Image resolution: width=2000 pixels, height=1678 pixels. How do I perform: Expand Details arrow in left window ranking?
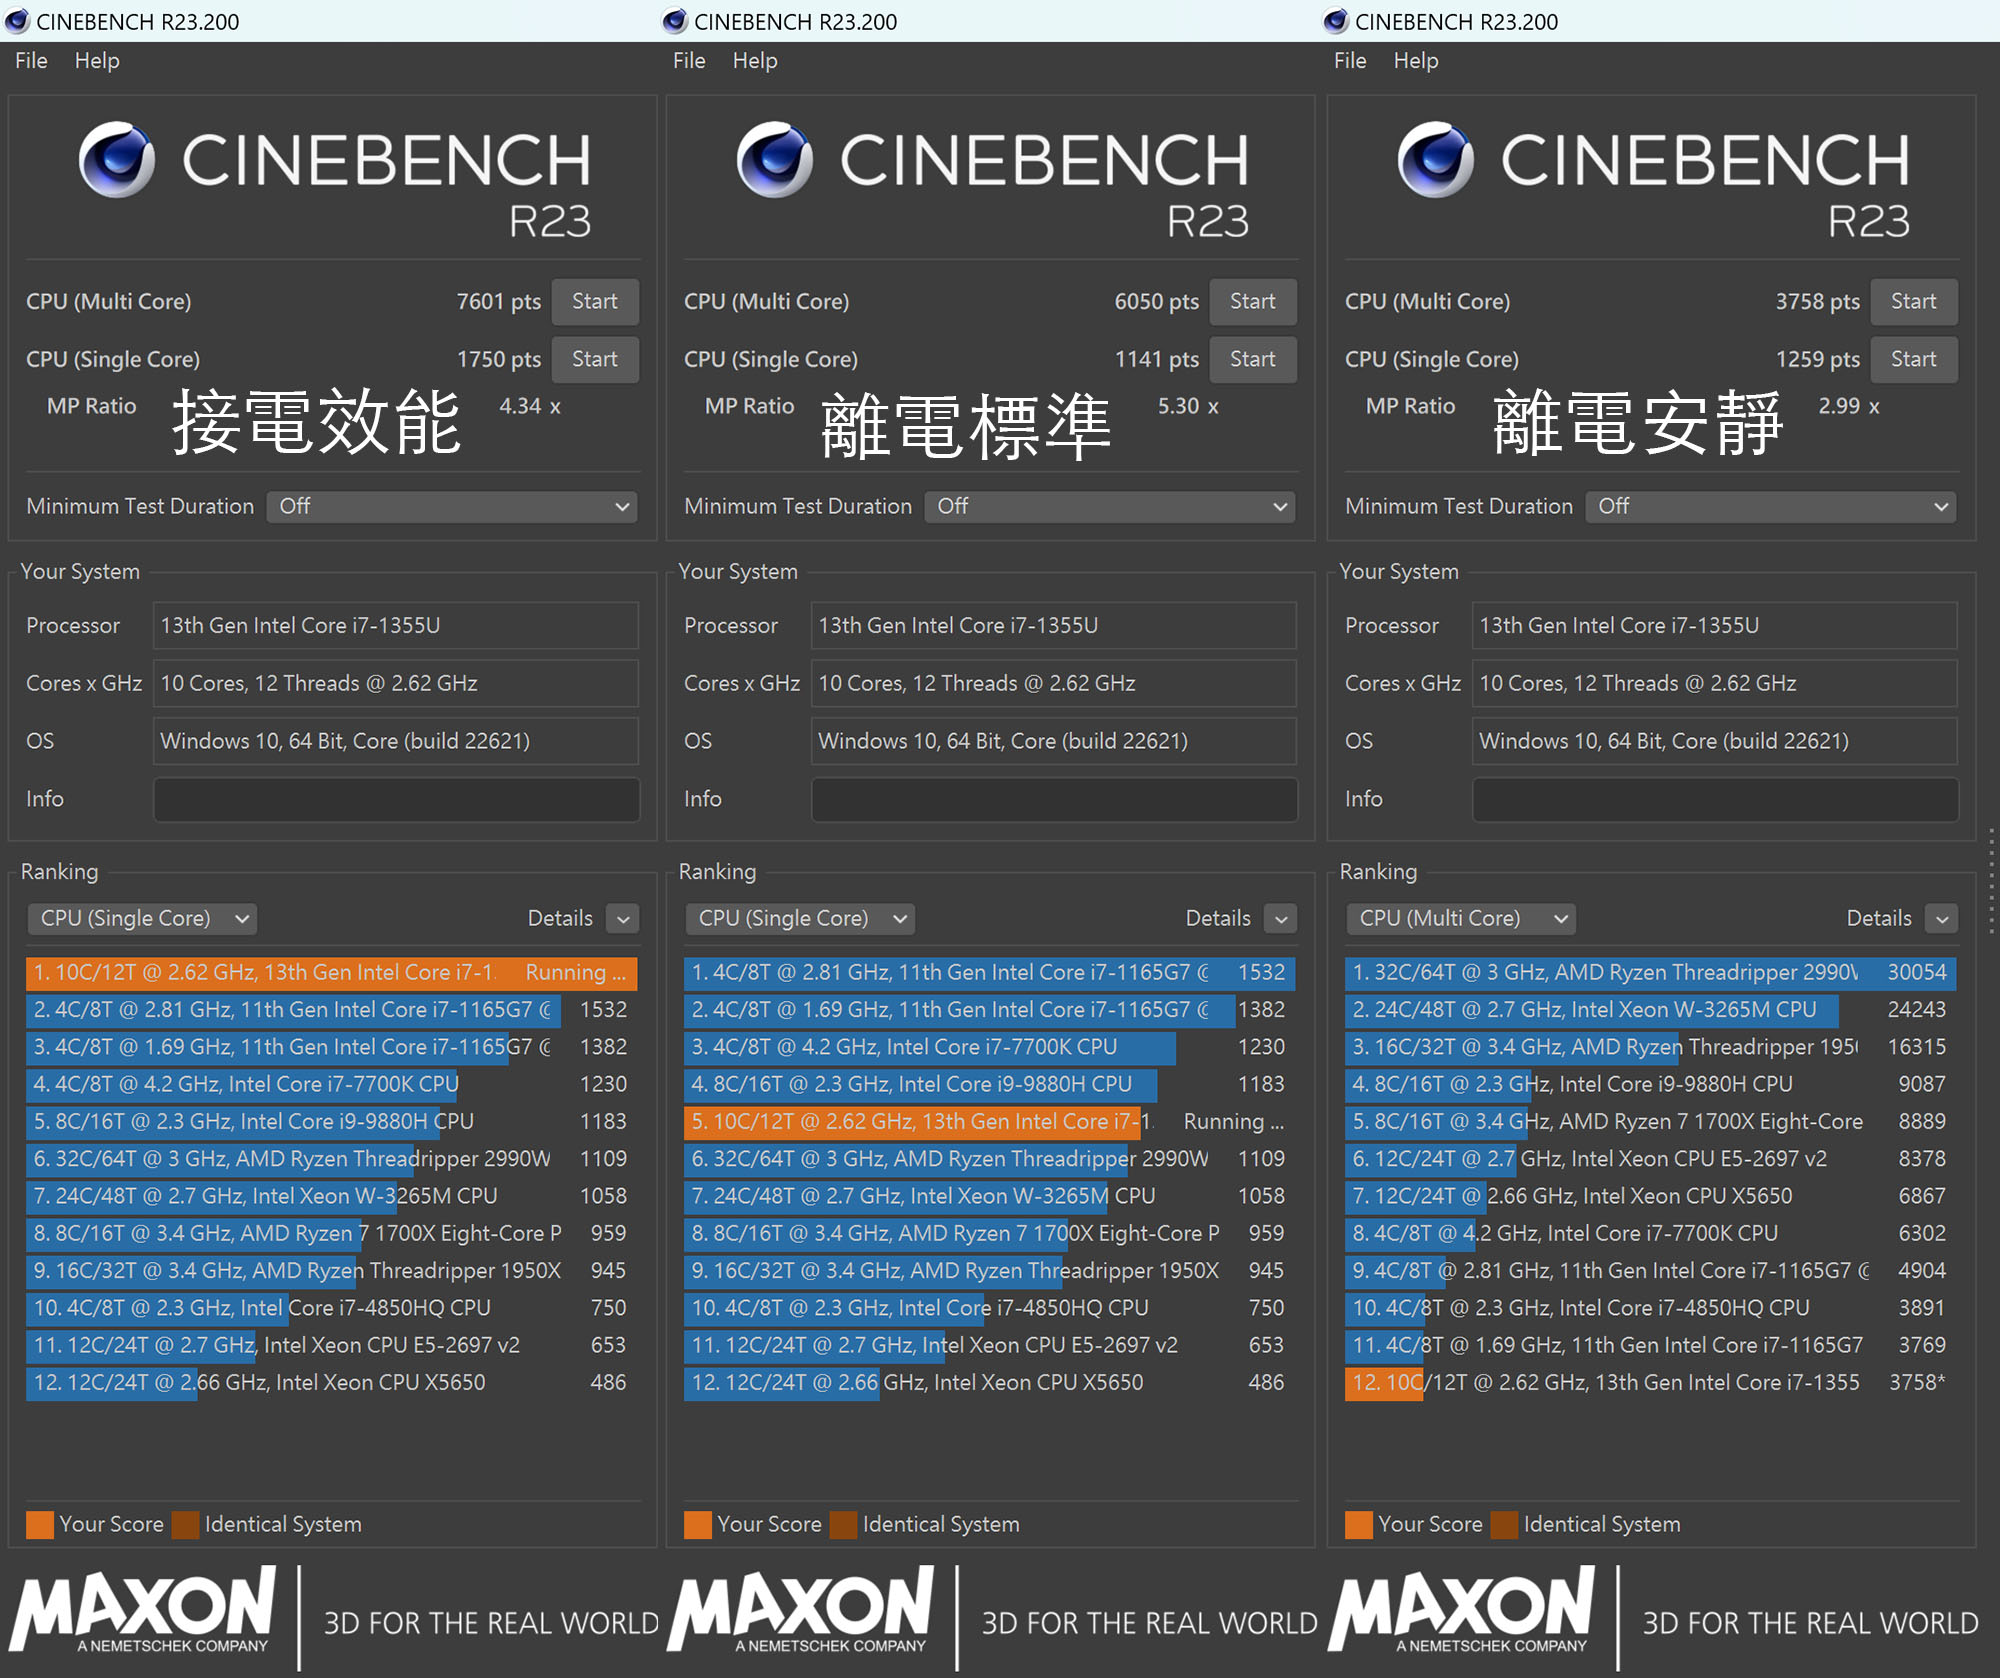(x=623, y=919)
